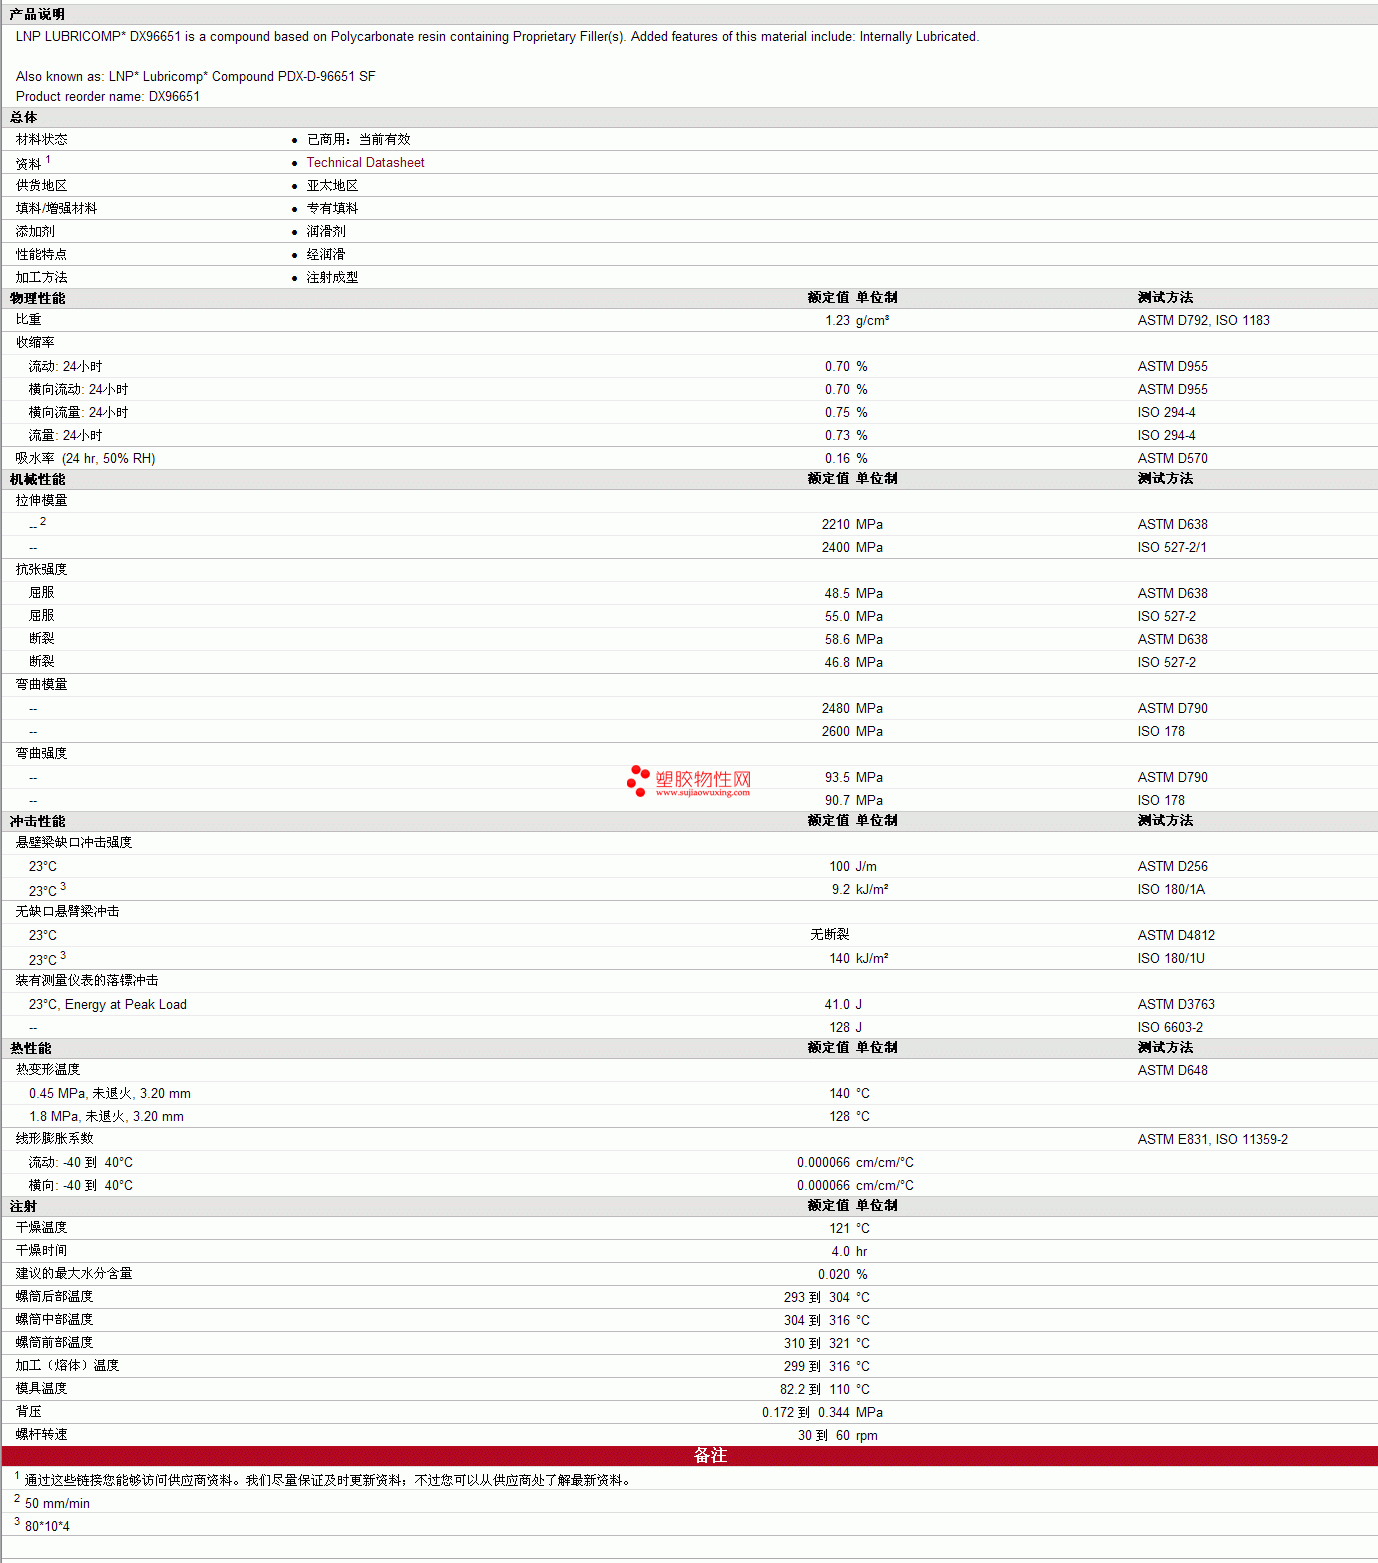Image resolution: width=1378 pixels, height=1563 pixels.
Task: Click the break strength value 58.6
Action: (837, 640)
